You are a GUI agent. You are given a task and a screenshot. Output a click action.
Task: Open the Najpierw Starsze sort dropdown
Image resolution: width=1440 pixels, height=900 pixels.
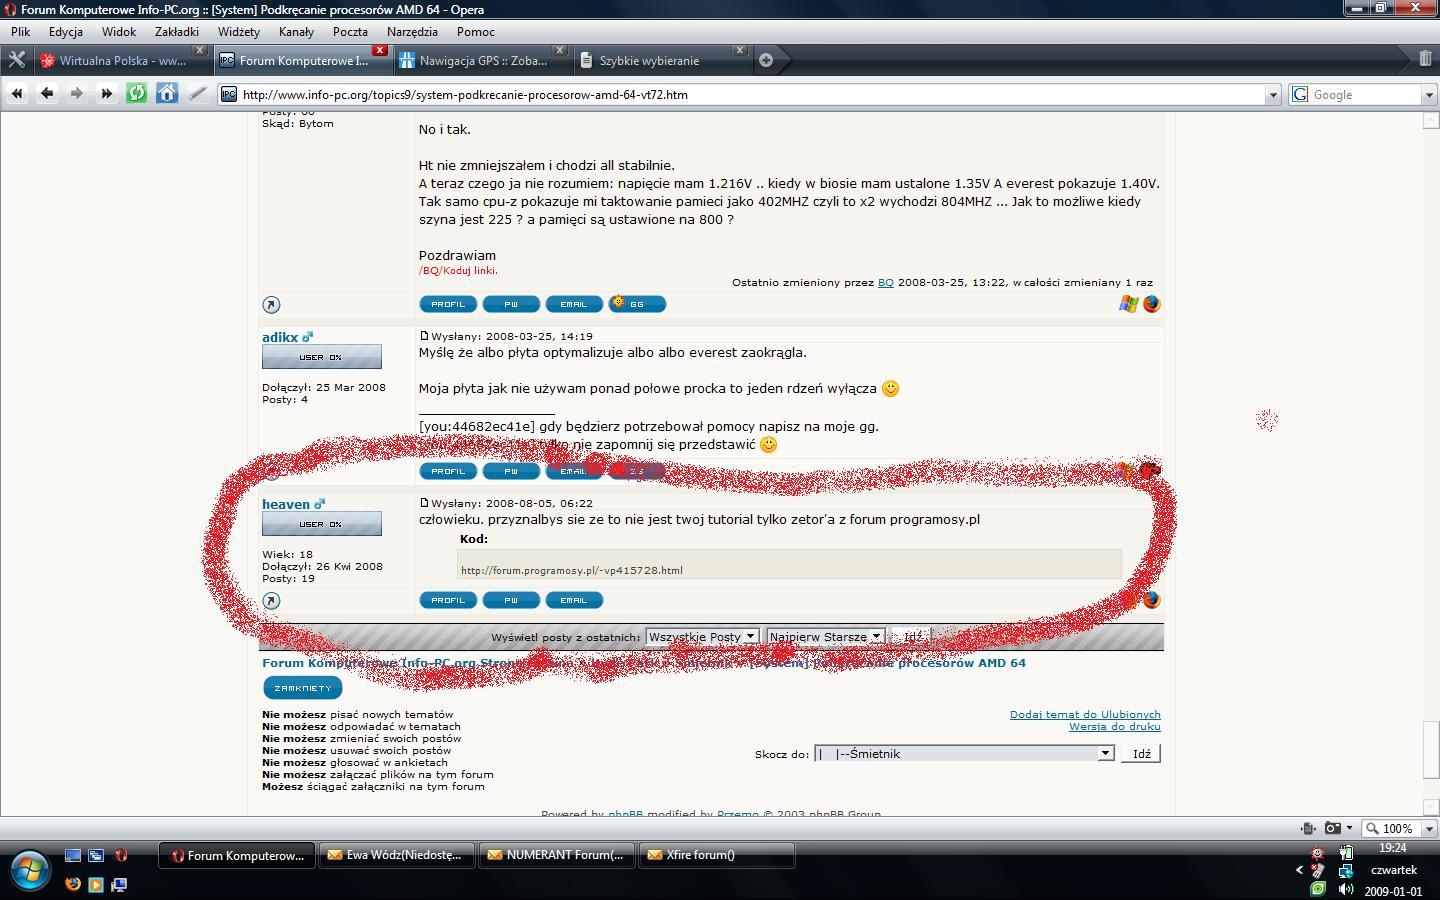pos(825,636)
